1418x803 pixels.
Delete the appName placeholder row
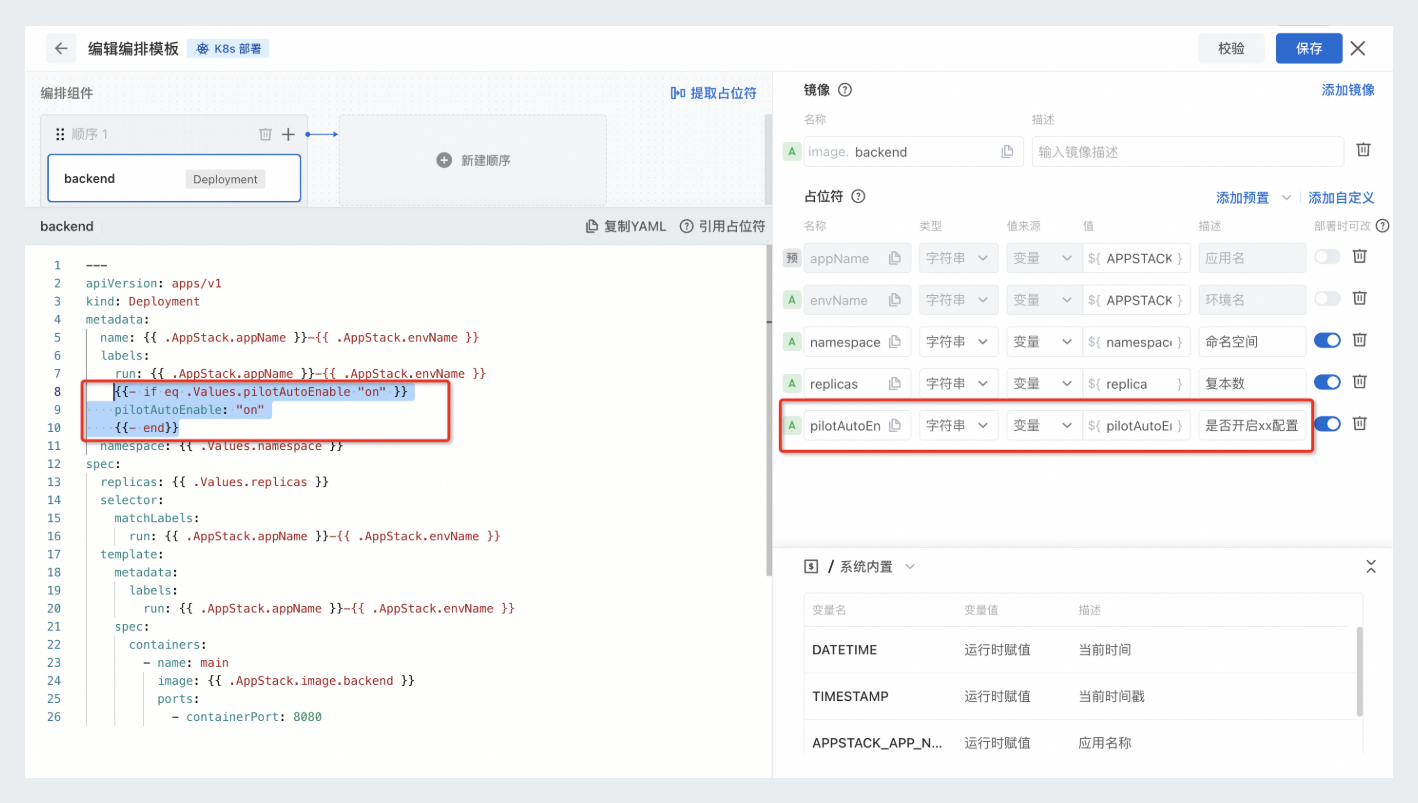tap(1360, 256)
